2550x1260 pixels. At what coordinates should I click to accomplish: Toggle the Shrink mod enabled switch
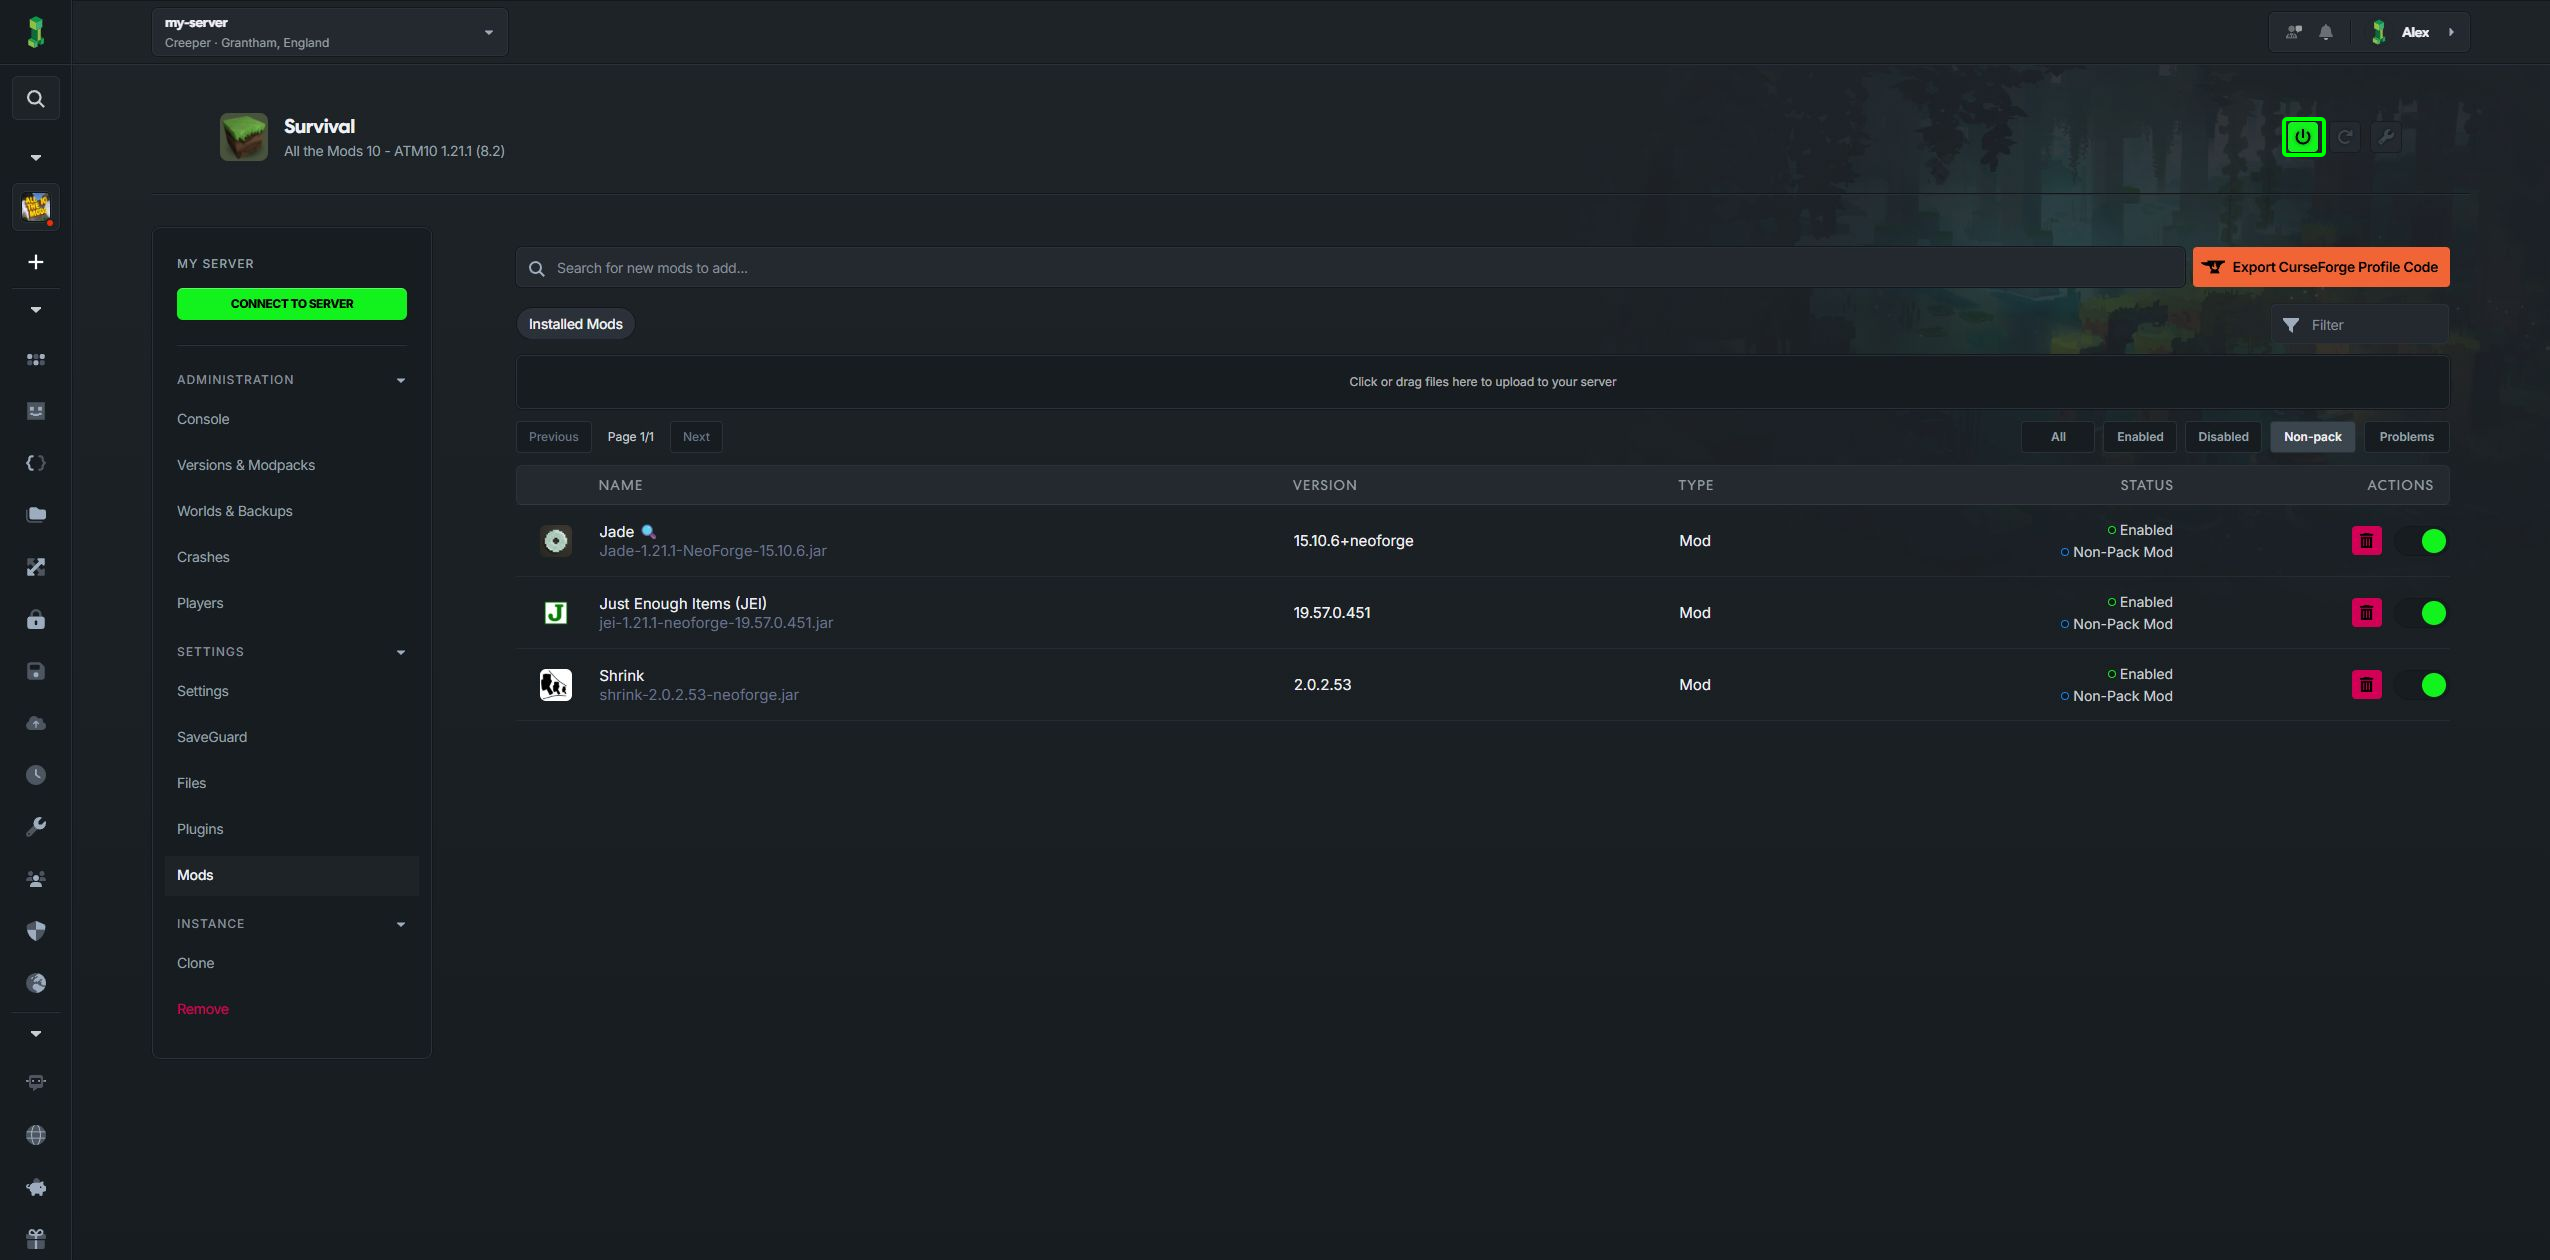click(x=2421, y=685)
